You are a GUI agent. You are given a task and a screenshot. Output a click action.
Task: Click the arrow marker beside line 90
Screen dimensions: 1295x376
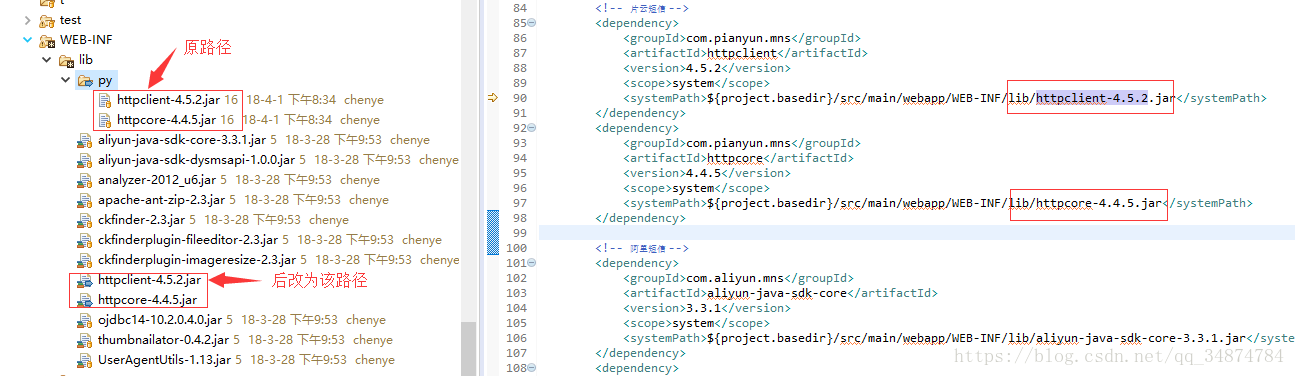pos(493,98)
